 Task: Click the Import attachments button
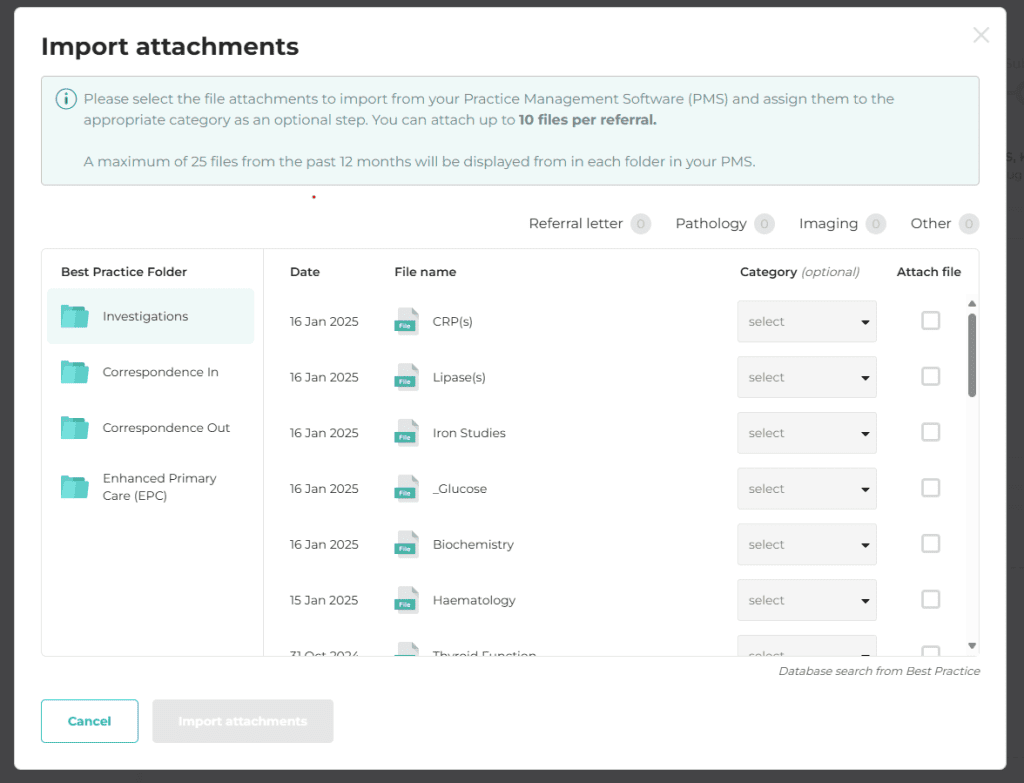pyautogui.click(x=242, y=721)
